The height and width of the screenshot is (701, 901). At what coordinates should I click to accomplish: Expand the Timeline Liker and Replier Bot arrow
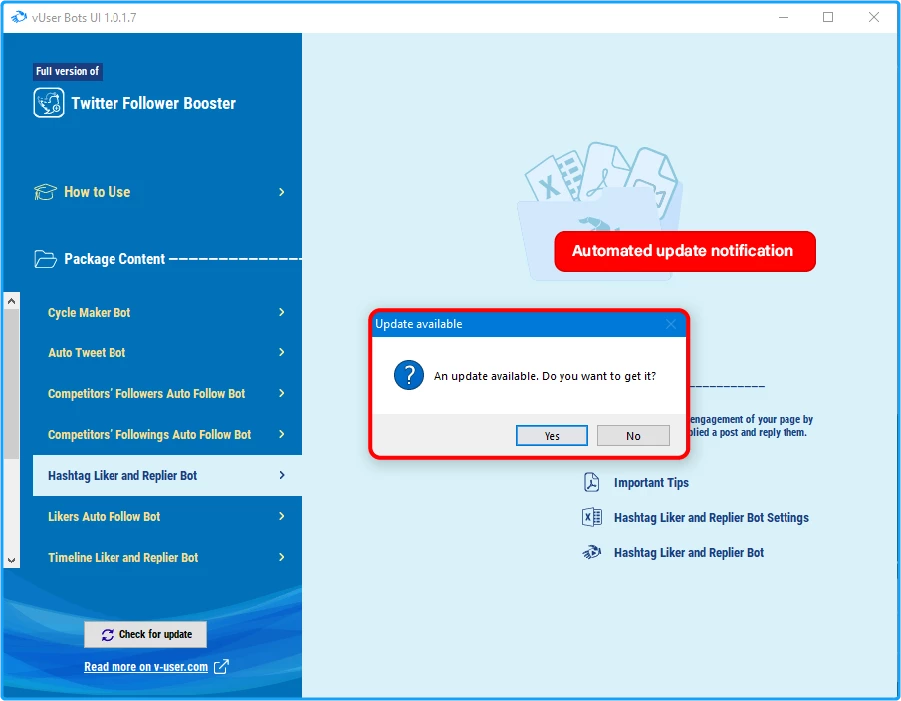[x=282, y=557]
